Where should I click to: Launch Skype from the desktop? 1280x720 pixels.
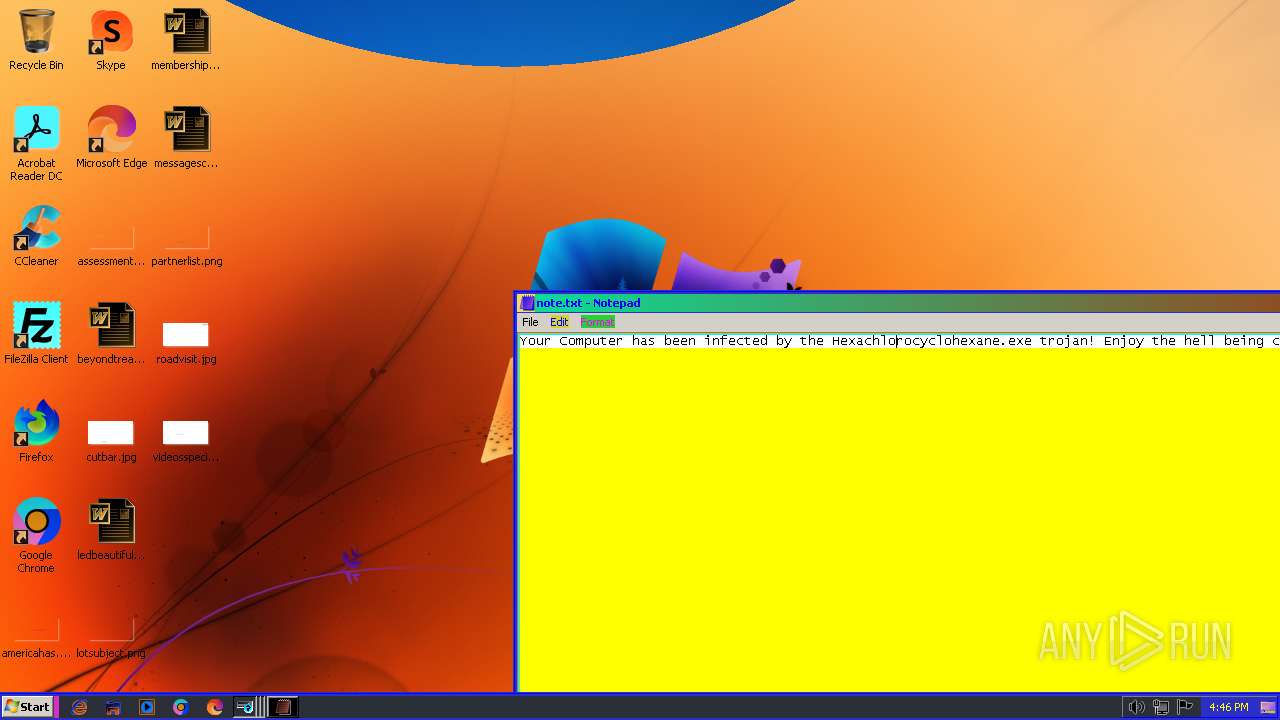pyautogui.click(x=111, y=40)
